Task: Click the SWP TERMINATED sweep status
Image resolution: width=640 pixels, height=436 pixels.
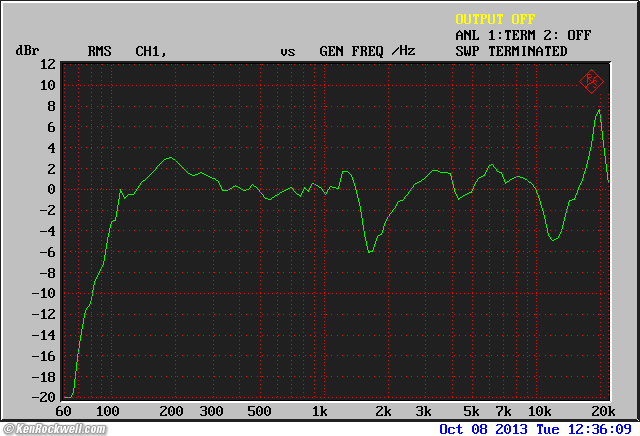Action: 510,51
